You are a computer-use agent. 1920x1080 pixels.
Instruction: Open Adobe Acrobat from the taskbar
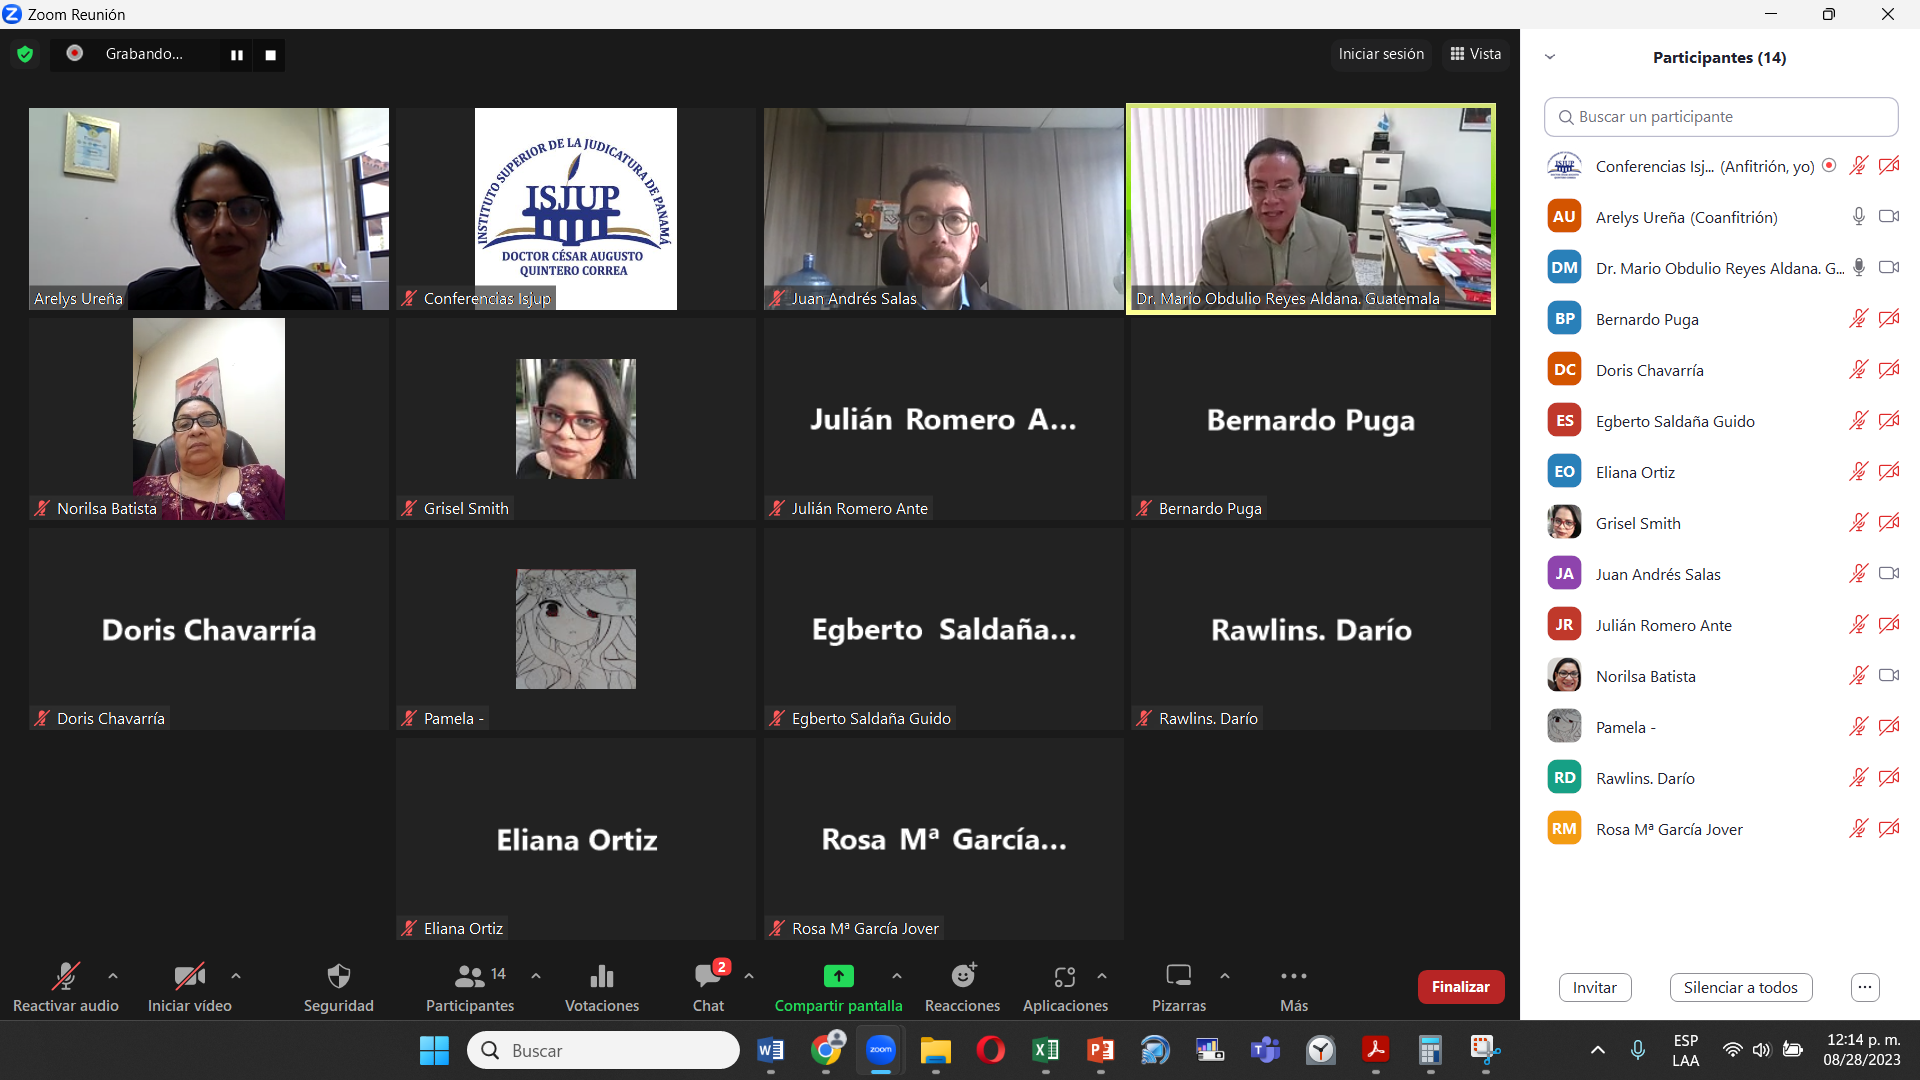coord(1376,1050)
